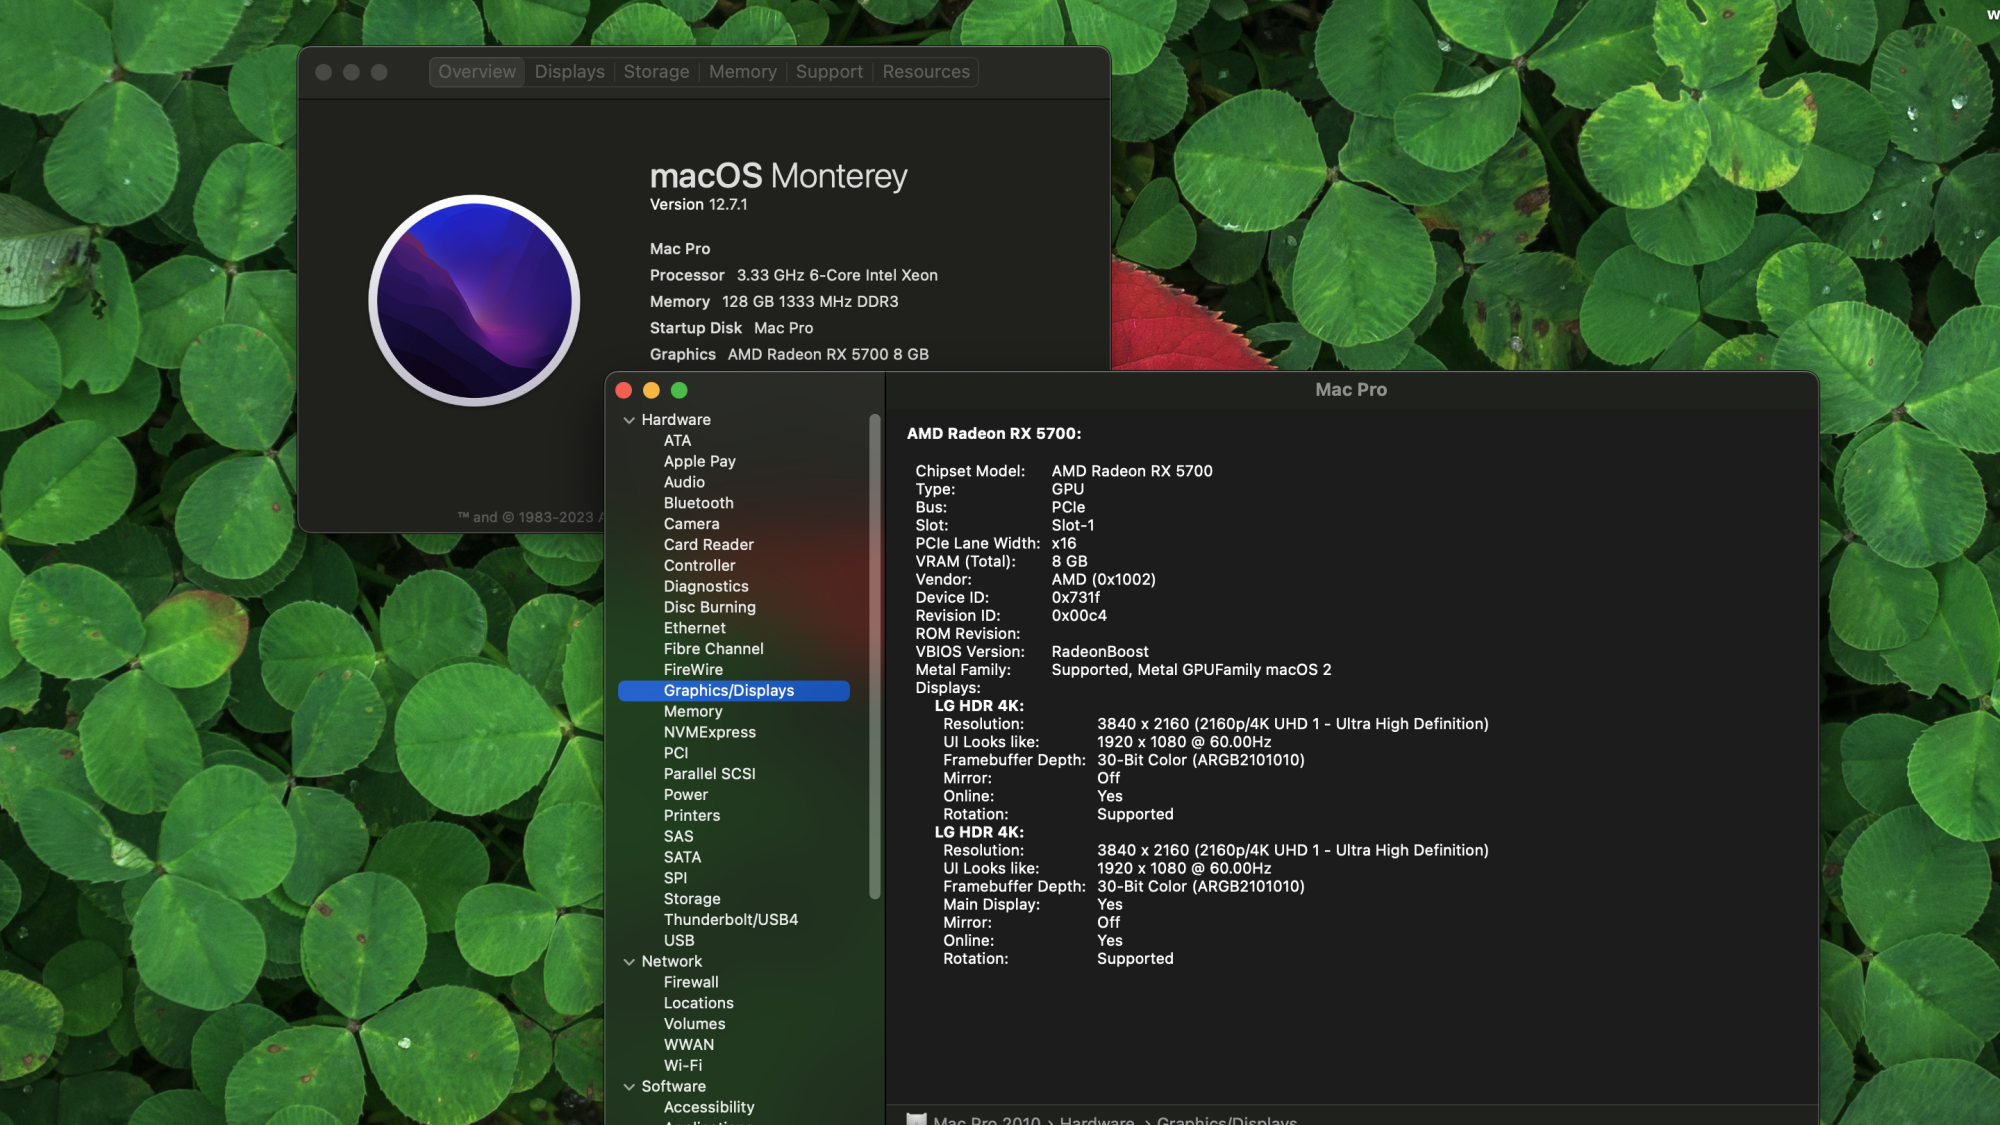Switch to the Displays tab
The height and width of the screenshot is (1125, 2000).
click(x=569, y=72)
